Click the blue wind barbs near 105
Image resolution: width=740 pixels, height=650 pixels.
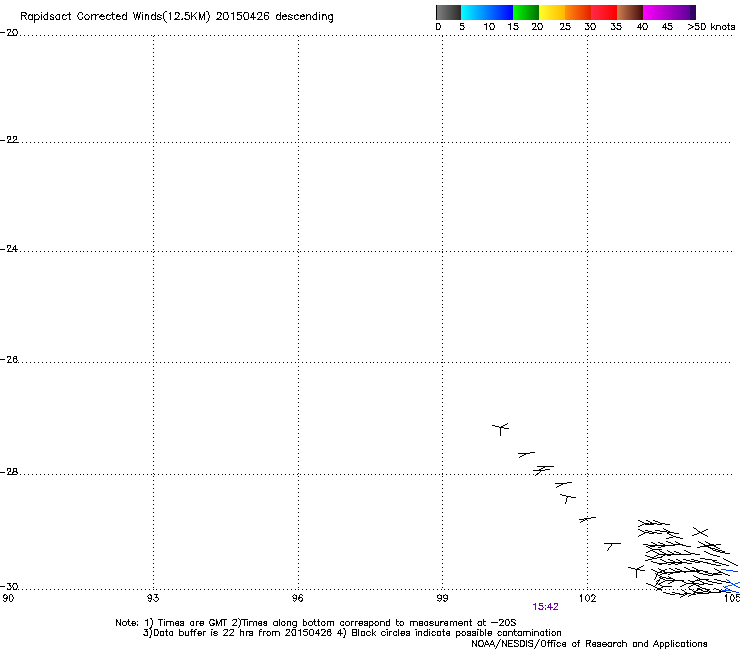click(x=731, y=582)
